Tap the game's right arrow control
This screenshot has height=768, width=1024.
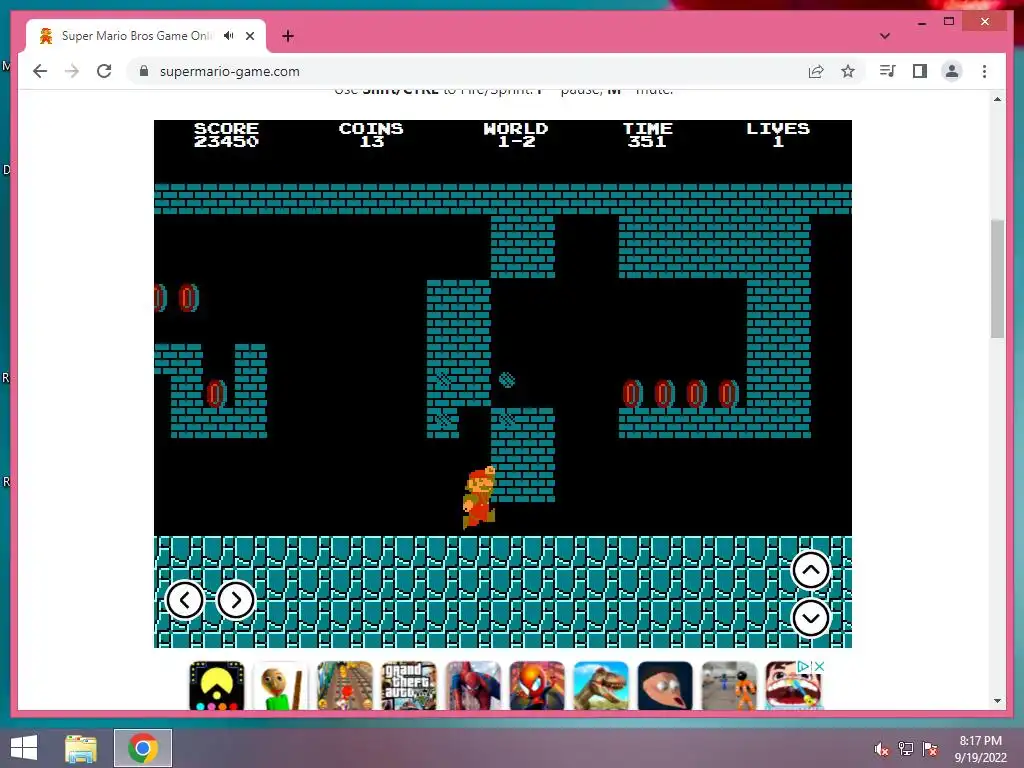pyautogui.click(x=236, y=600)
